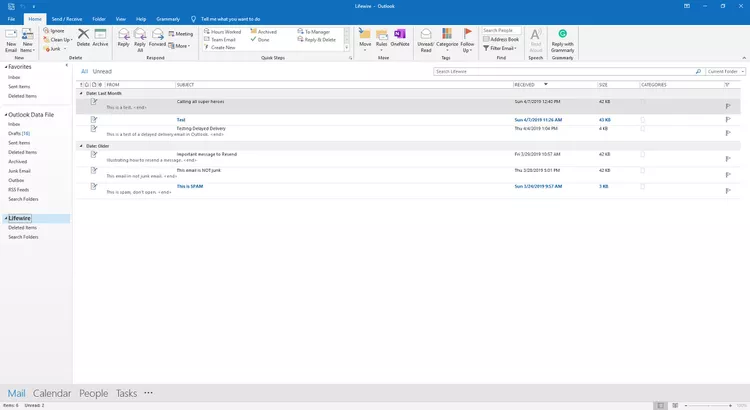
Task: Open the Address Book
Action: coord(501,39)
